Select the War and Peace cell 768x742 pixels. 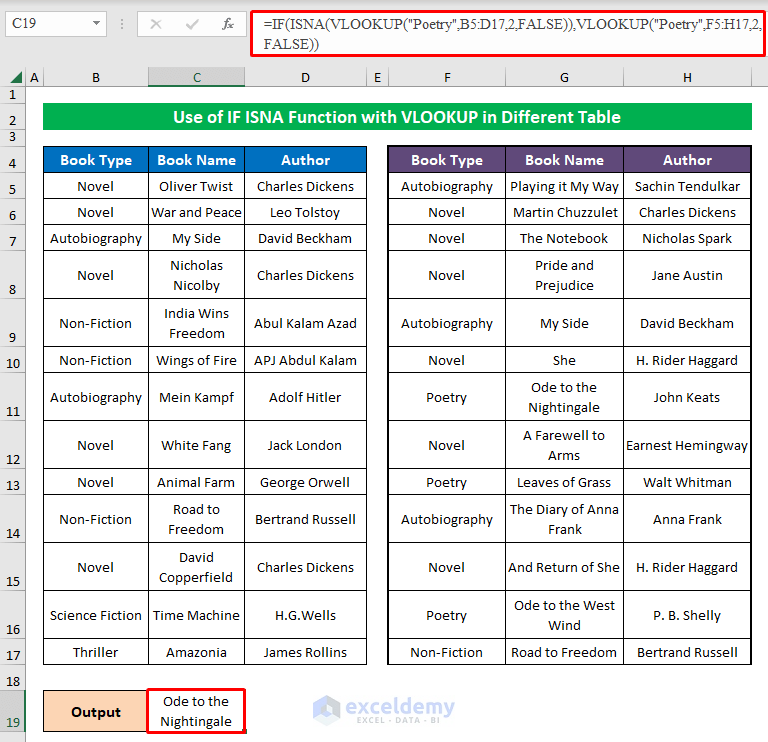(x=196, y=212)
